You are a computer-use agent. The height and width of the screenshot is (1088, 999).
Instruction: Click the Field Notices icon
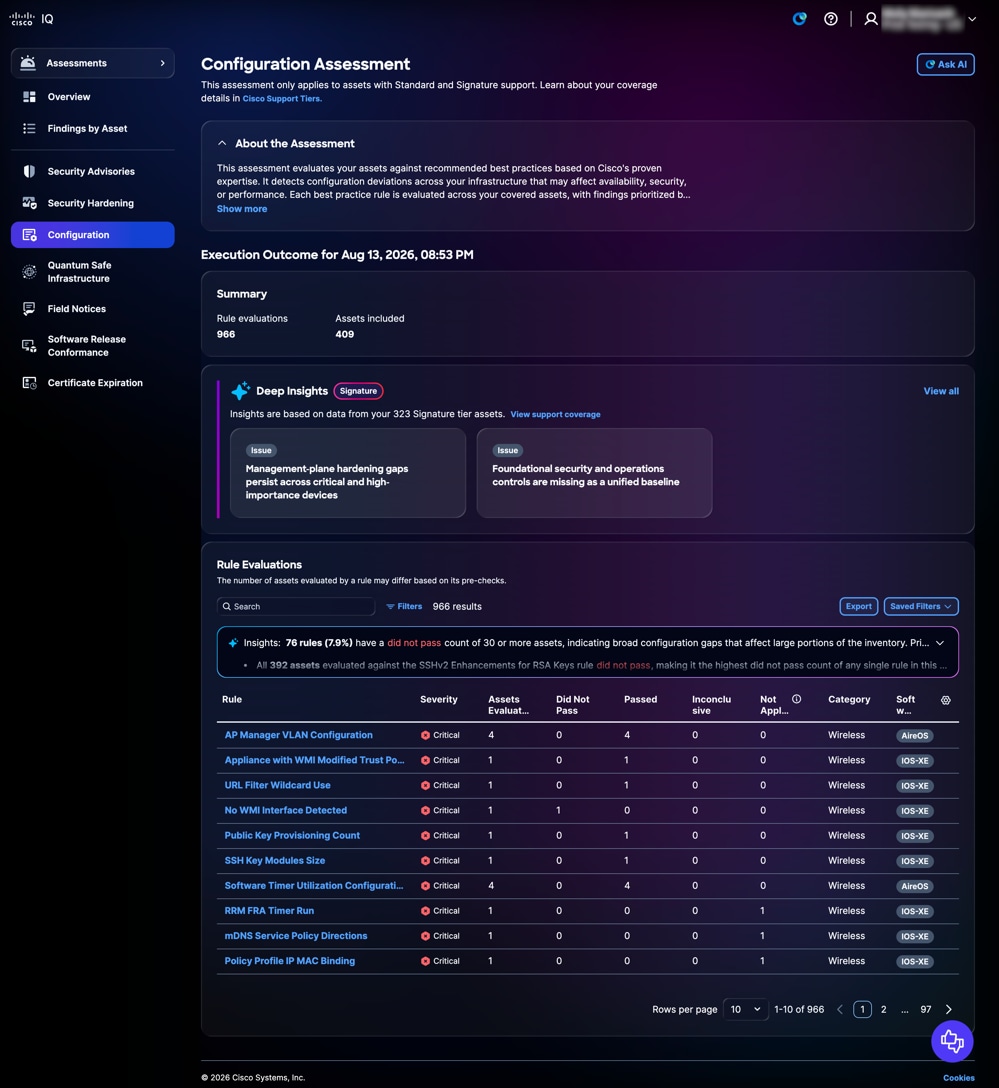point(29,309)
